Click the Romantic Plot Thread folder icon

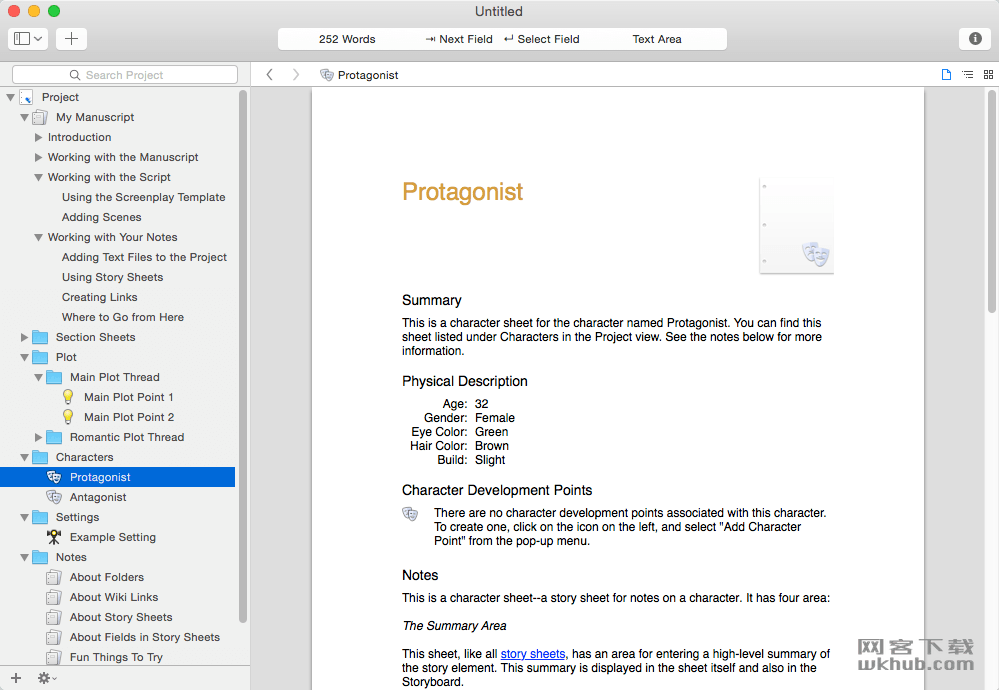point(54,437)
